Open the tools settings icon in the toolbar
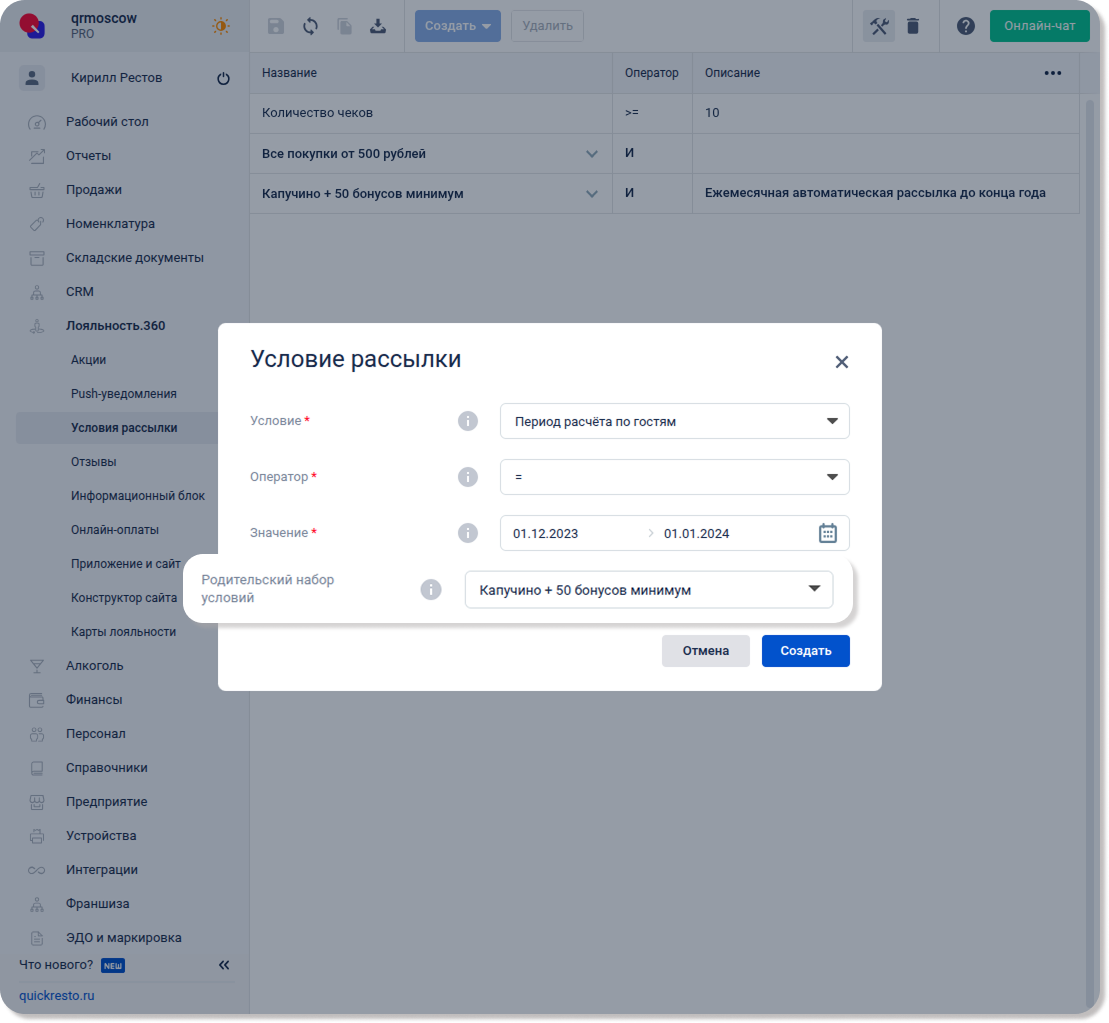The height and width of the screenshot is (1023, 1109). 879,26
